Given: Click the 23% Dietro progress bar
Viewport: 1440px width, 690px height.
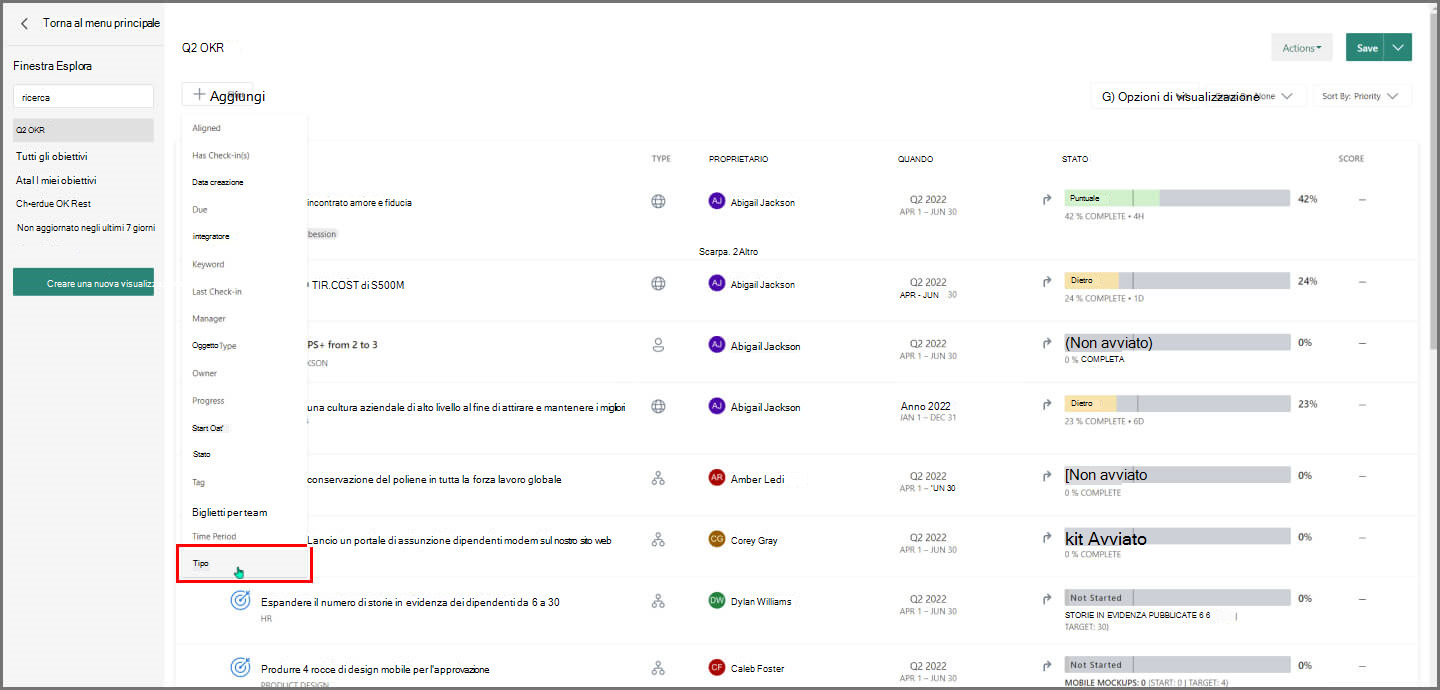Looking at the screenshot, I should click(x=1177, y=403).
